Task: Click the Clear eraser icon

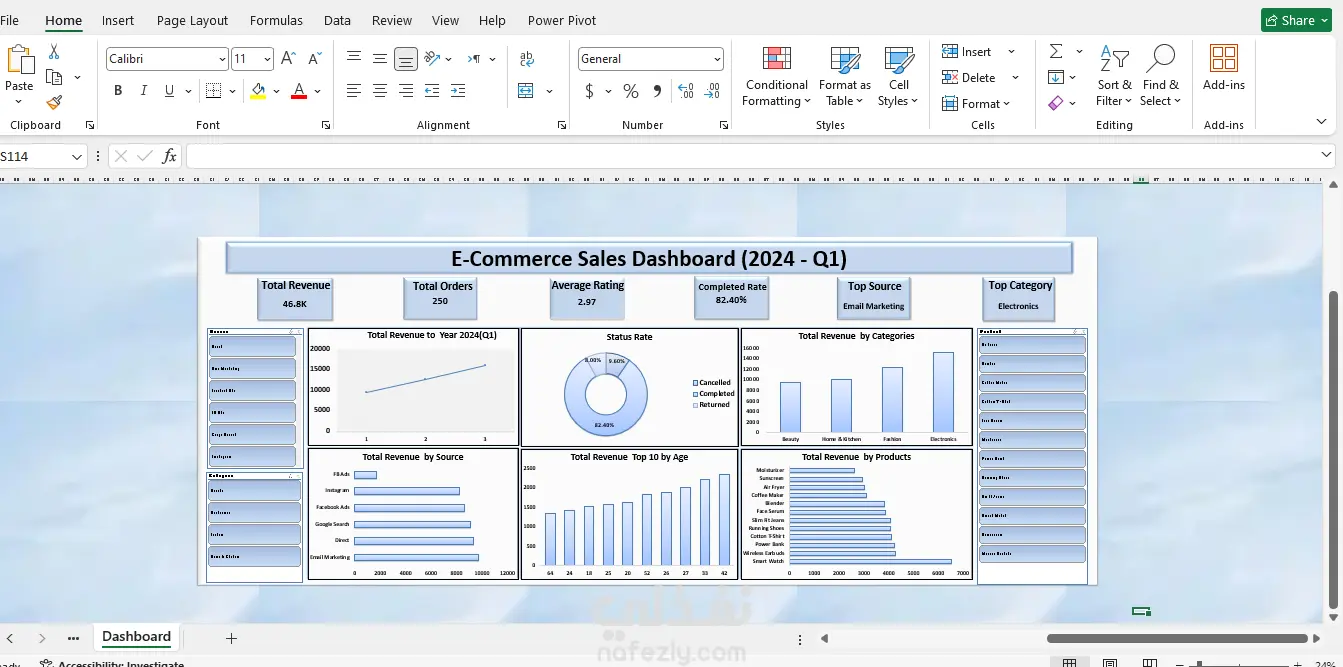Action: click(1056, 102)
